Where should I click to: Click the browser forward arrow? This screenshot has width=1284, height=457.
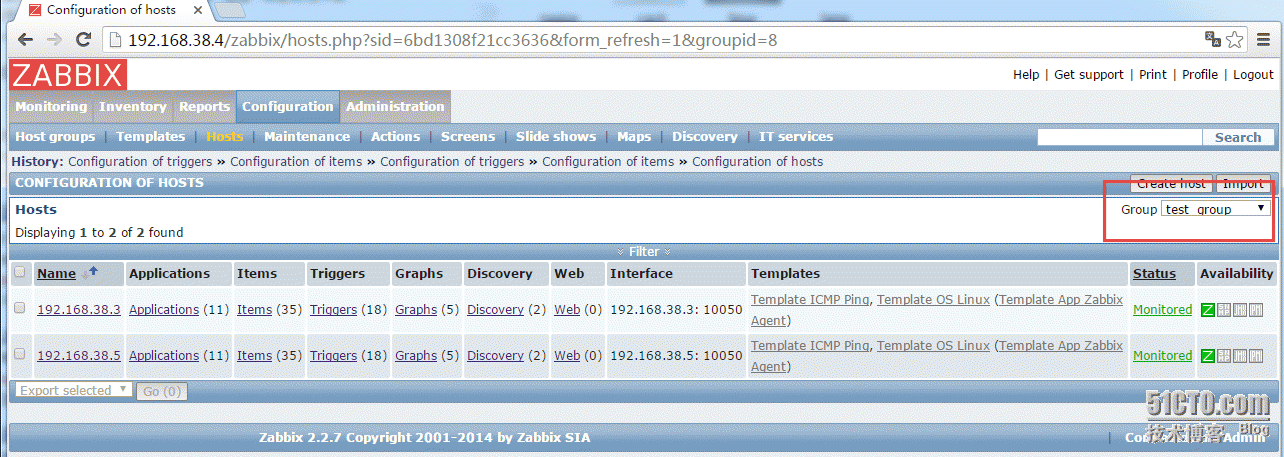pyautogui.click(x=54, y=40)
